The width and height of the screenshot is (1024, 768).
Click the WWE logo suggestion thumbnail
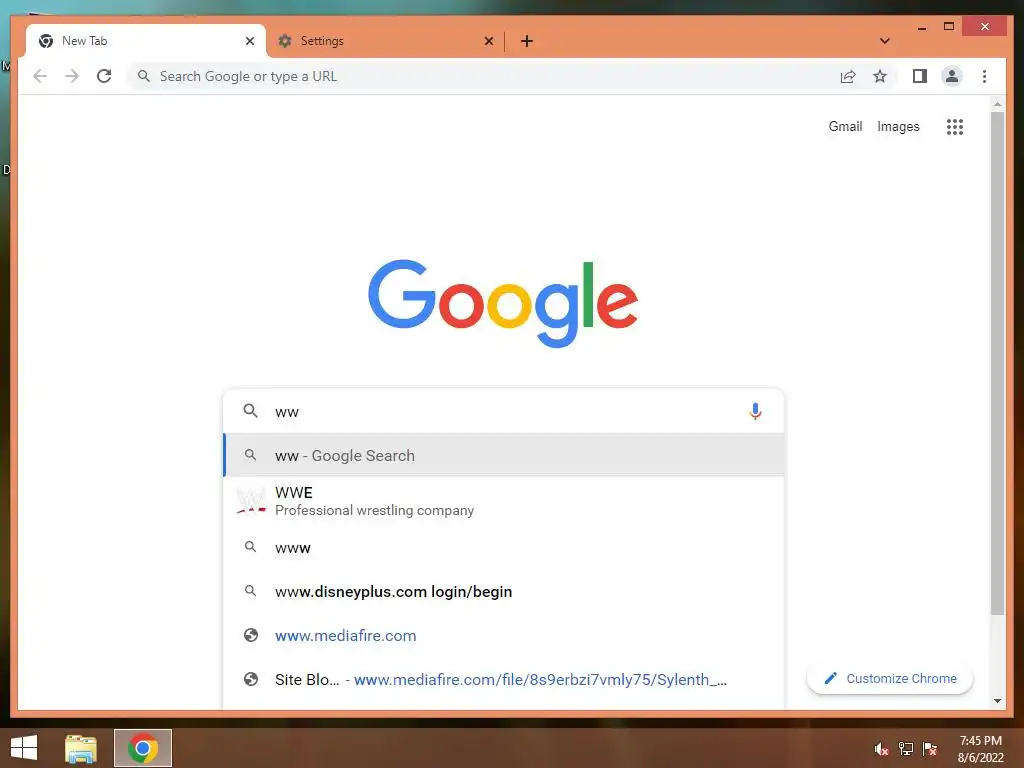pyautogui.click(x=251, y=501)
